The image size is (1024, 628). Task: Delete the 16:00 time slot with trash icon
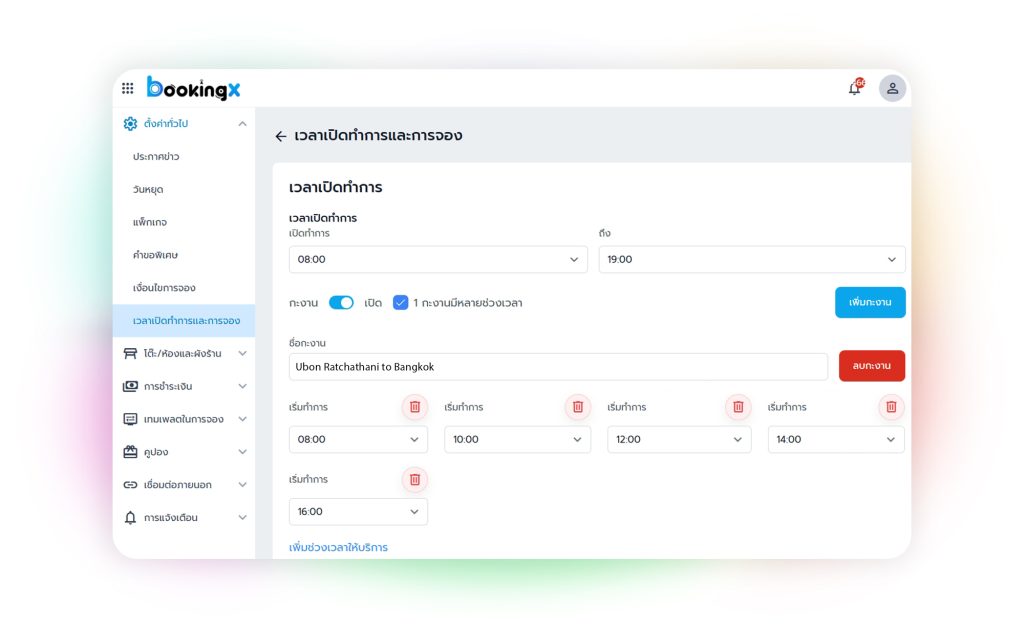(414, 479)
